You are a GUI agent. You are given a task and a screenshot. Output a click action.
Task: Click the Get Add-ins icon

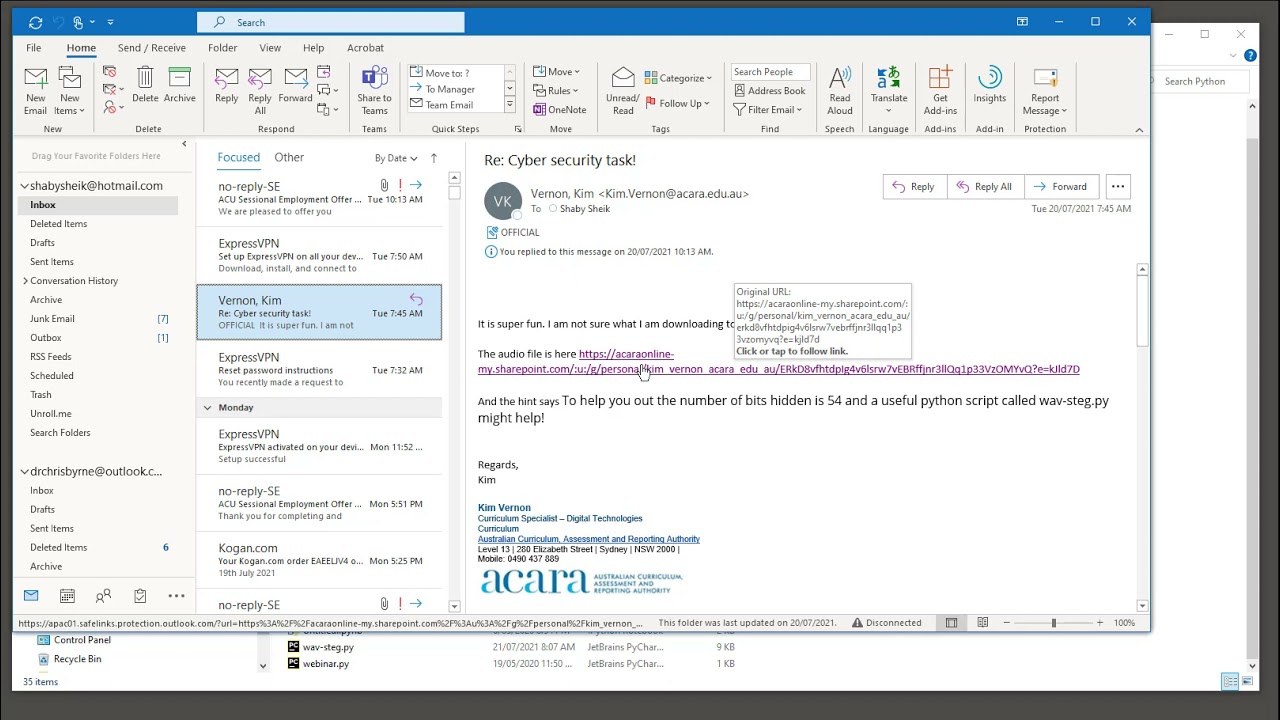coord(940,91)
